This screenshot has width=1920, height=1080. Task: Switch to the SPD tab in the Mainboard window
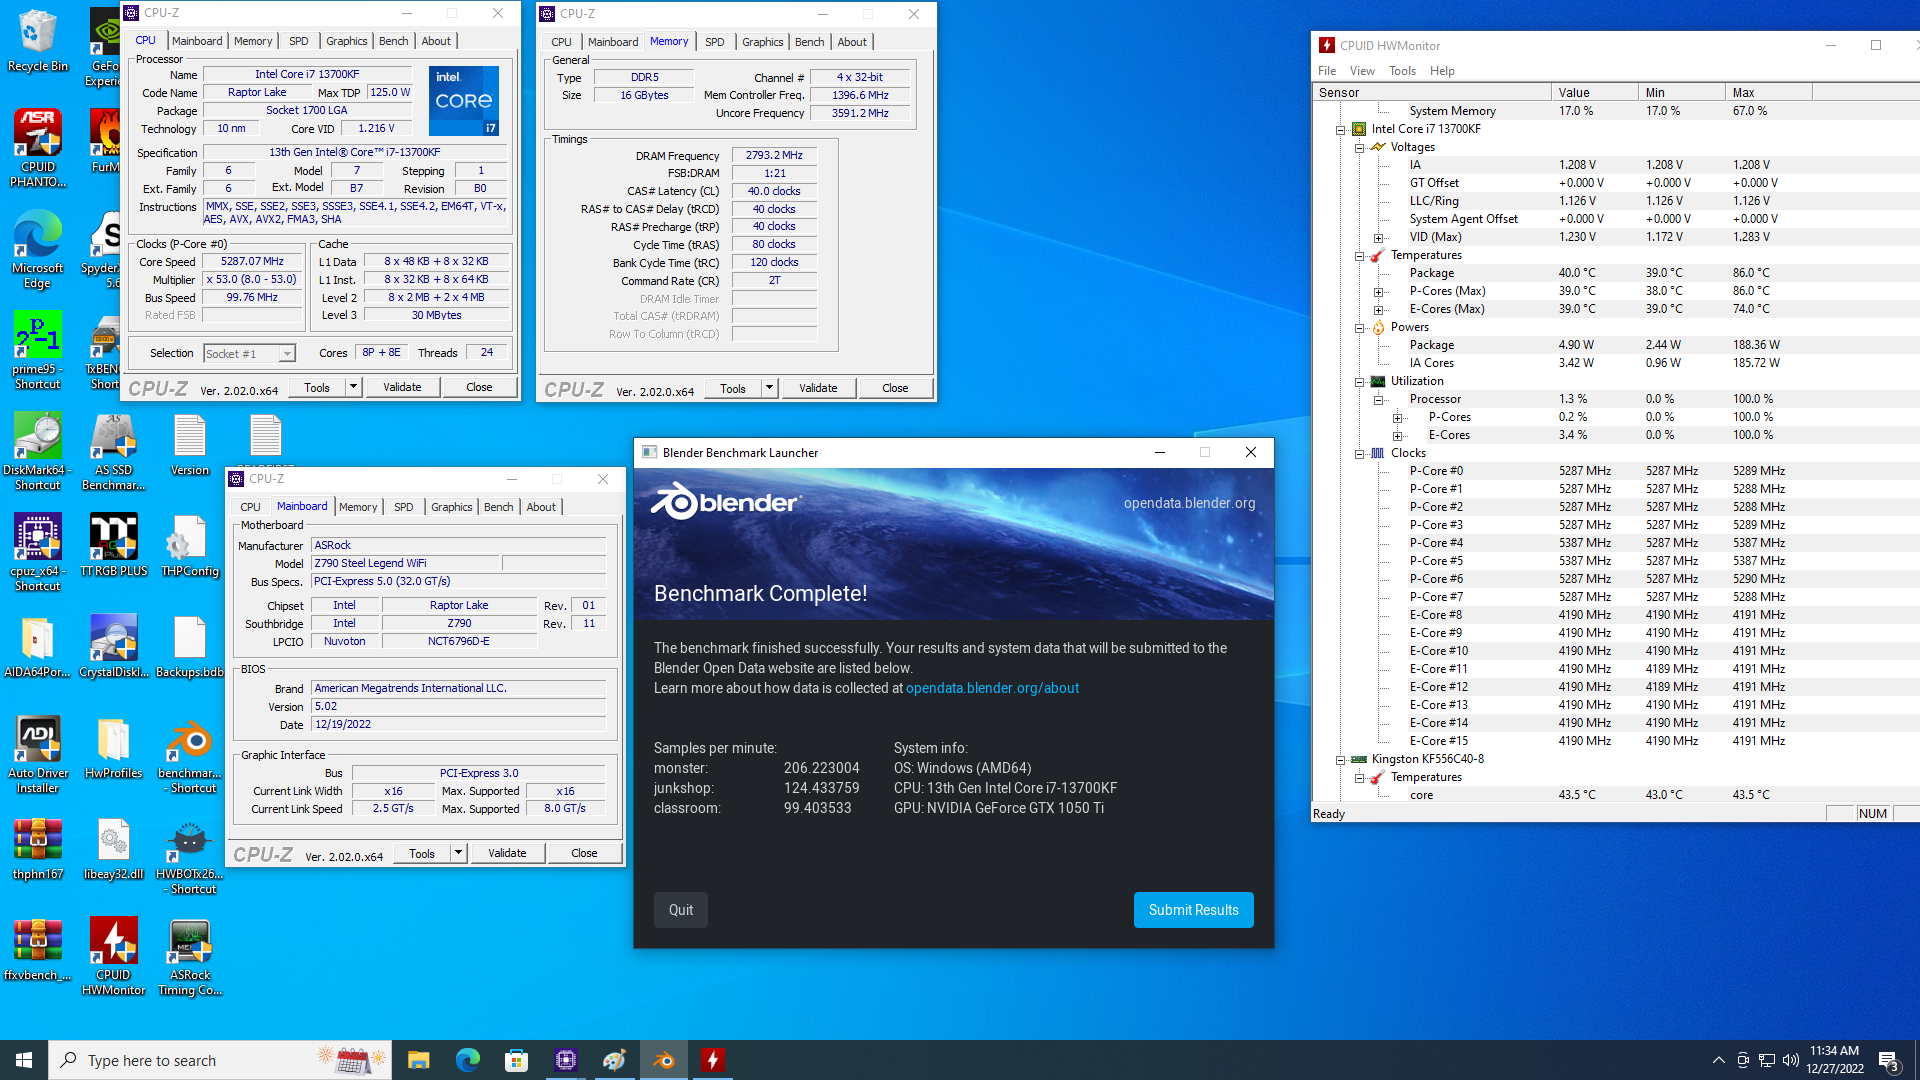click(403, 507)
